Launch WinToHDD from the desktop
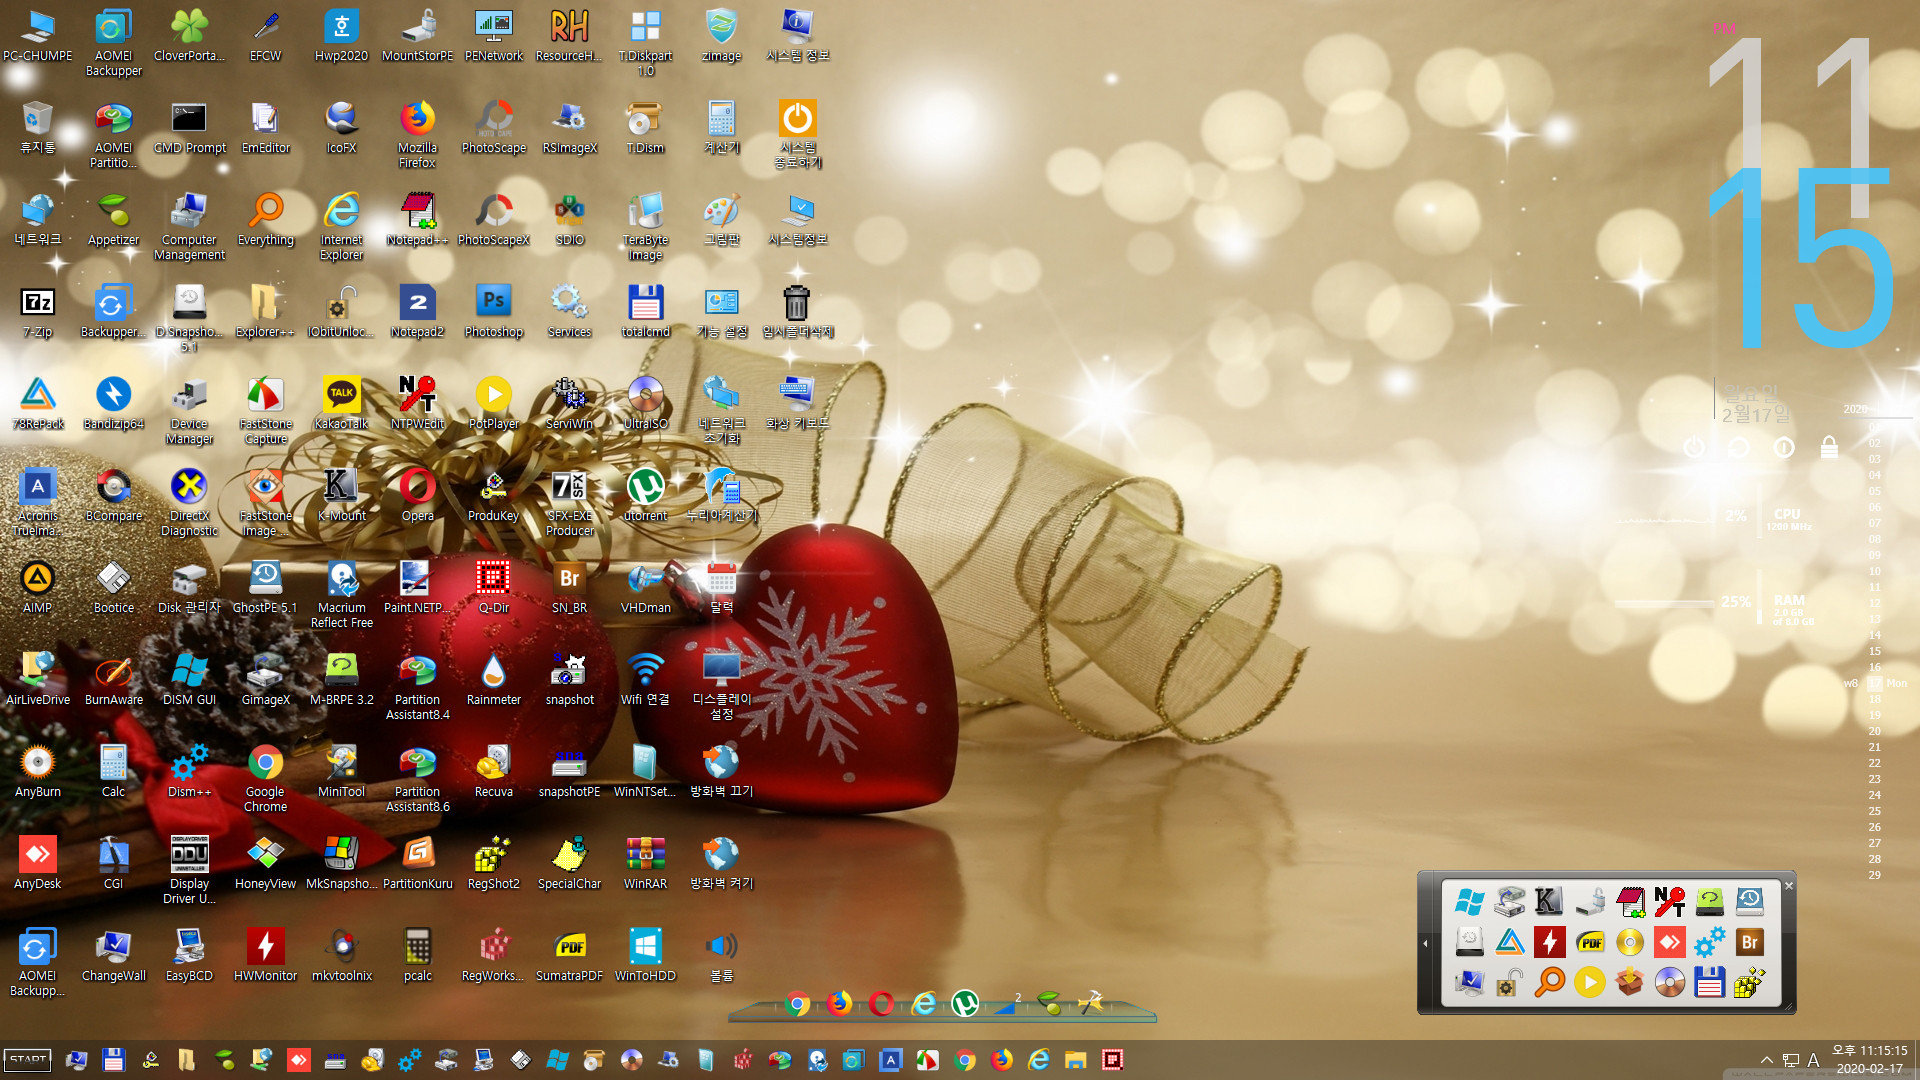Screen dimensions: 1920x1080 pos(645,955)
